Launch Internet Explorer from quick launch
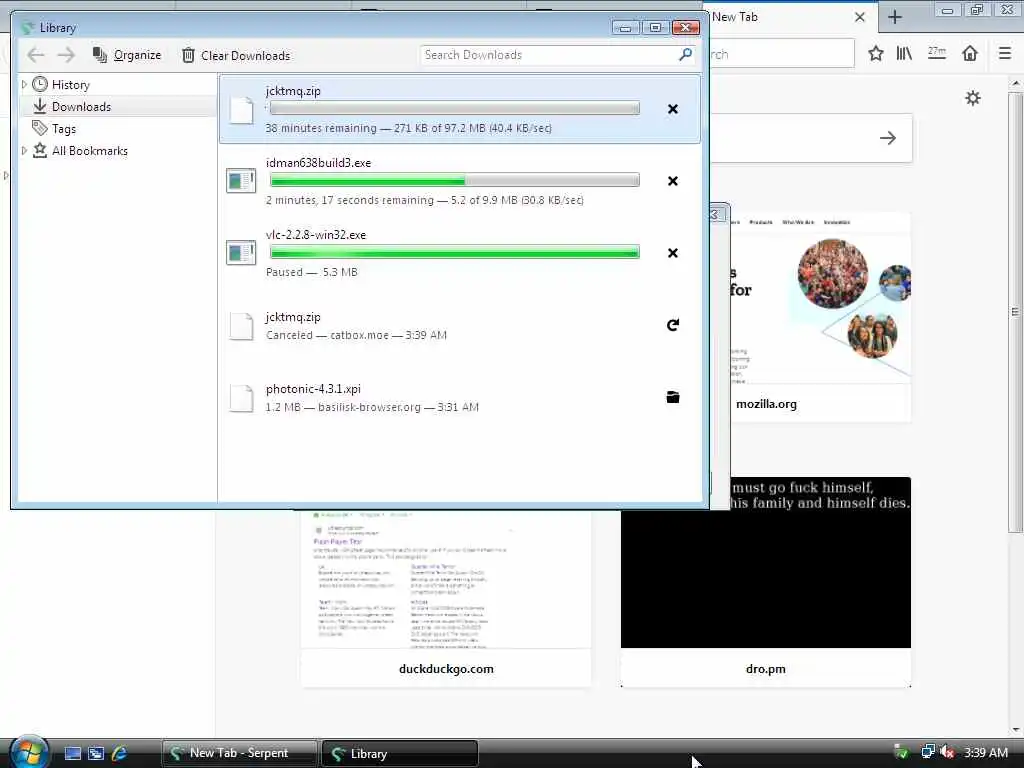Screen dimensions: 1024x768 [x=120, y=754]
